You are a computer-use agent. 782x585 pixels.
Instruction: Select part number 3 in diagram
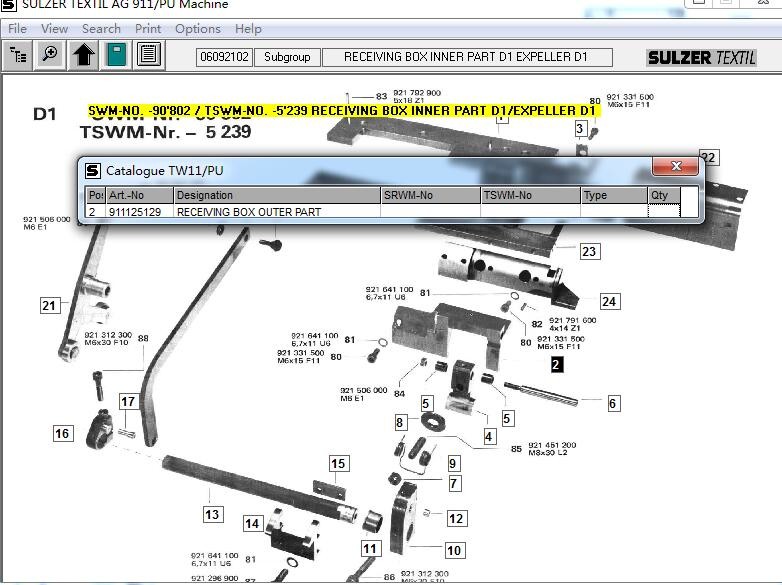pyautogui.click(x=580, y=129)
